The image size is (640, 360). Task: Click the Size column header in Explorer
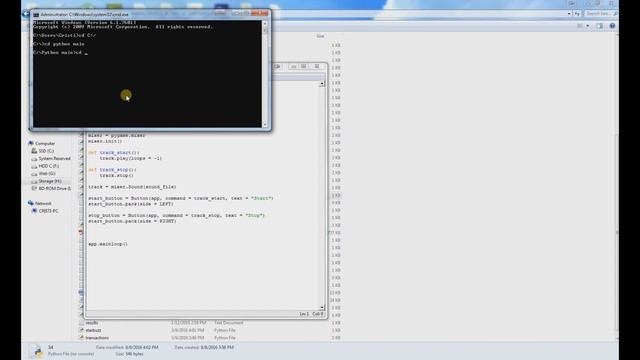[320, 36]
